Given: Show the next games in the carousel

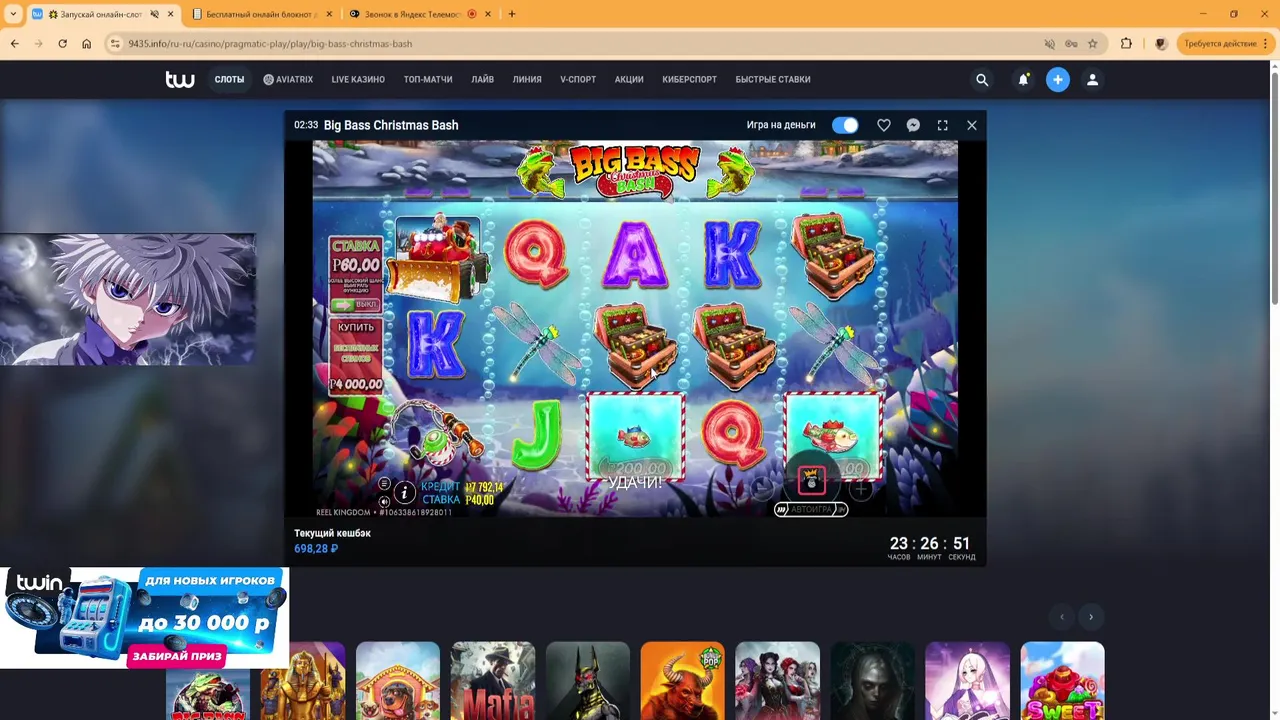Looking at the screenshot, I should coord(1091,617).
